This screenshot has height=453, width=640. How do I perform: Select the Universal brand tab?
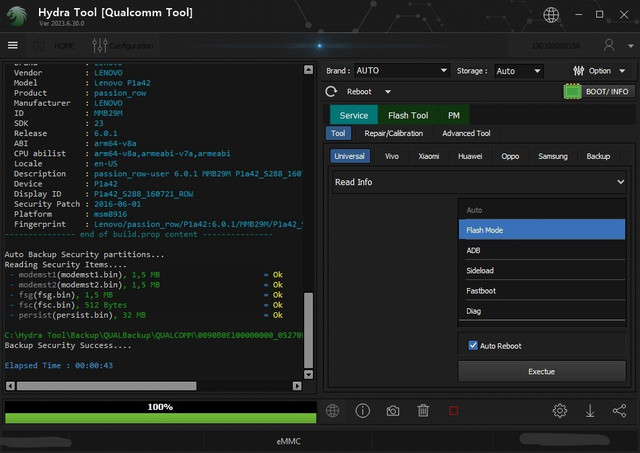pos(349,156)
